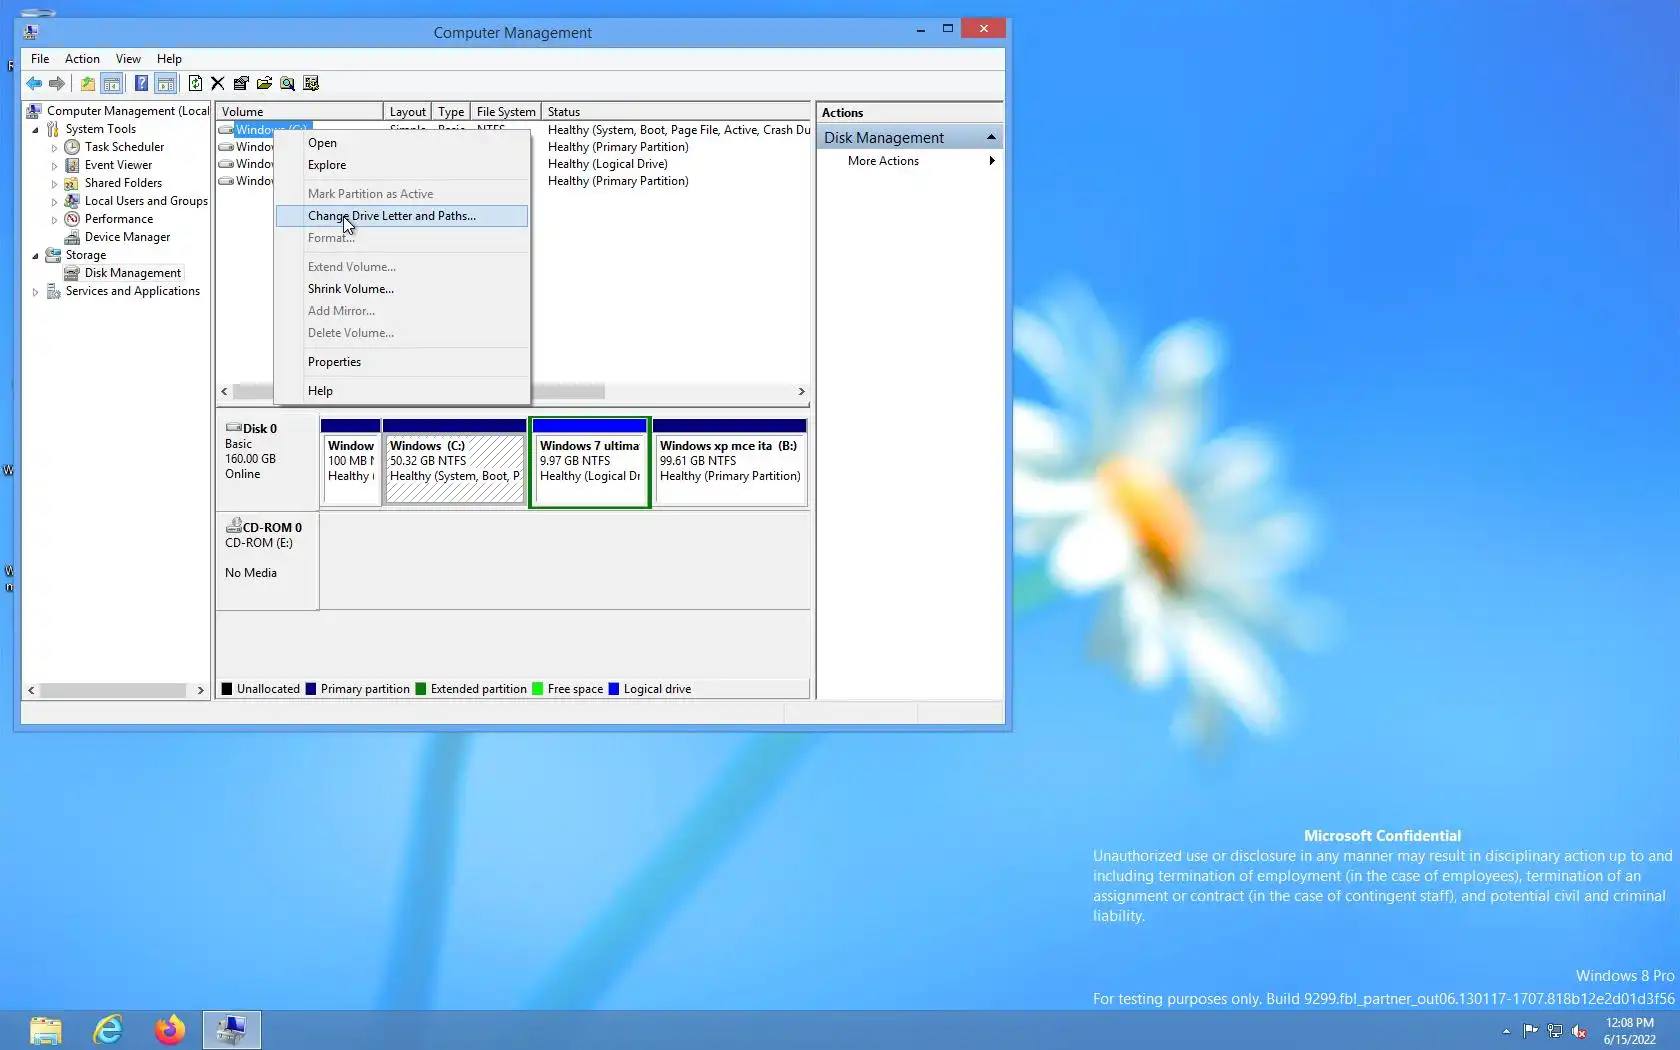1680x1050 pixels.
Task: Select the Services and Applications node
Action: (132, 291)
